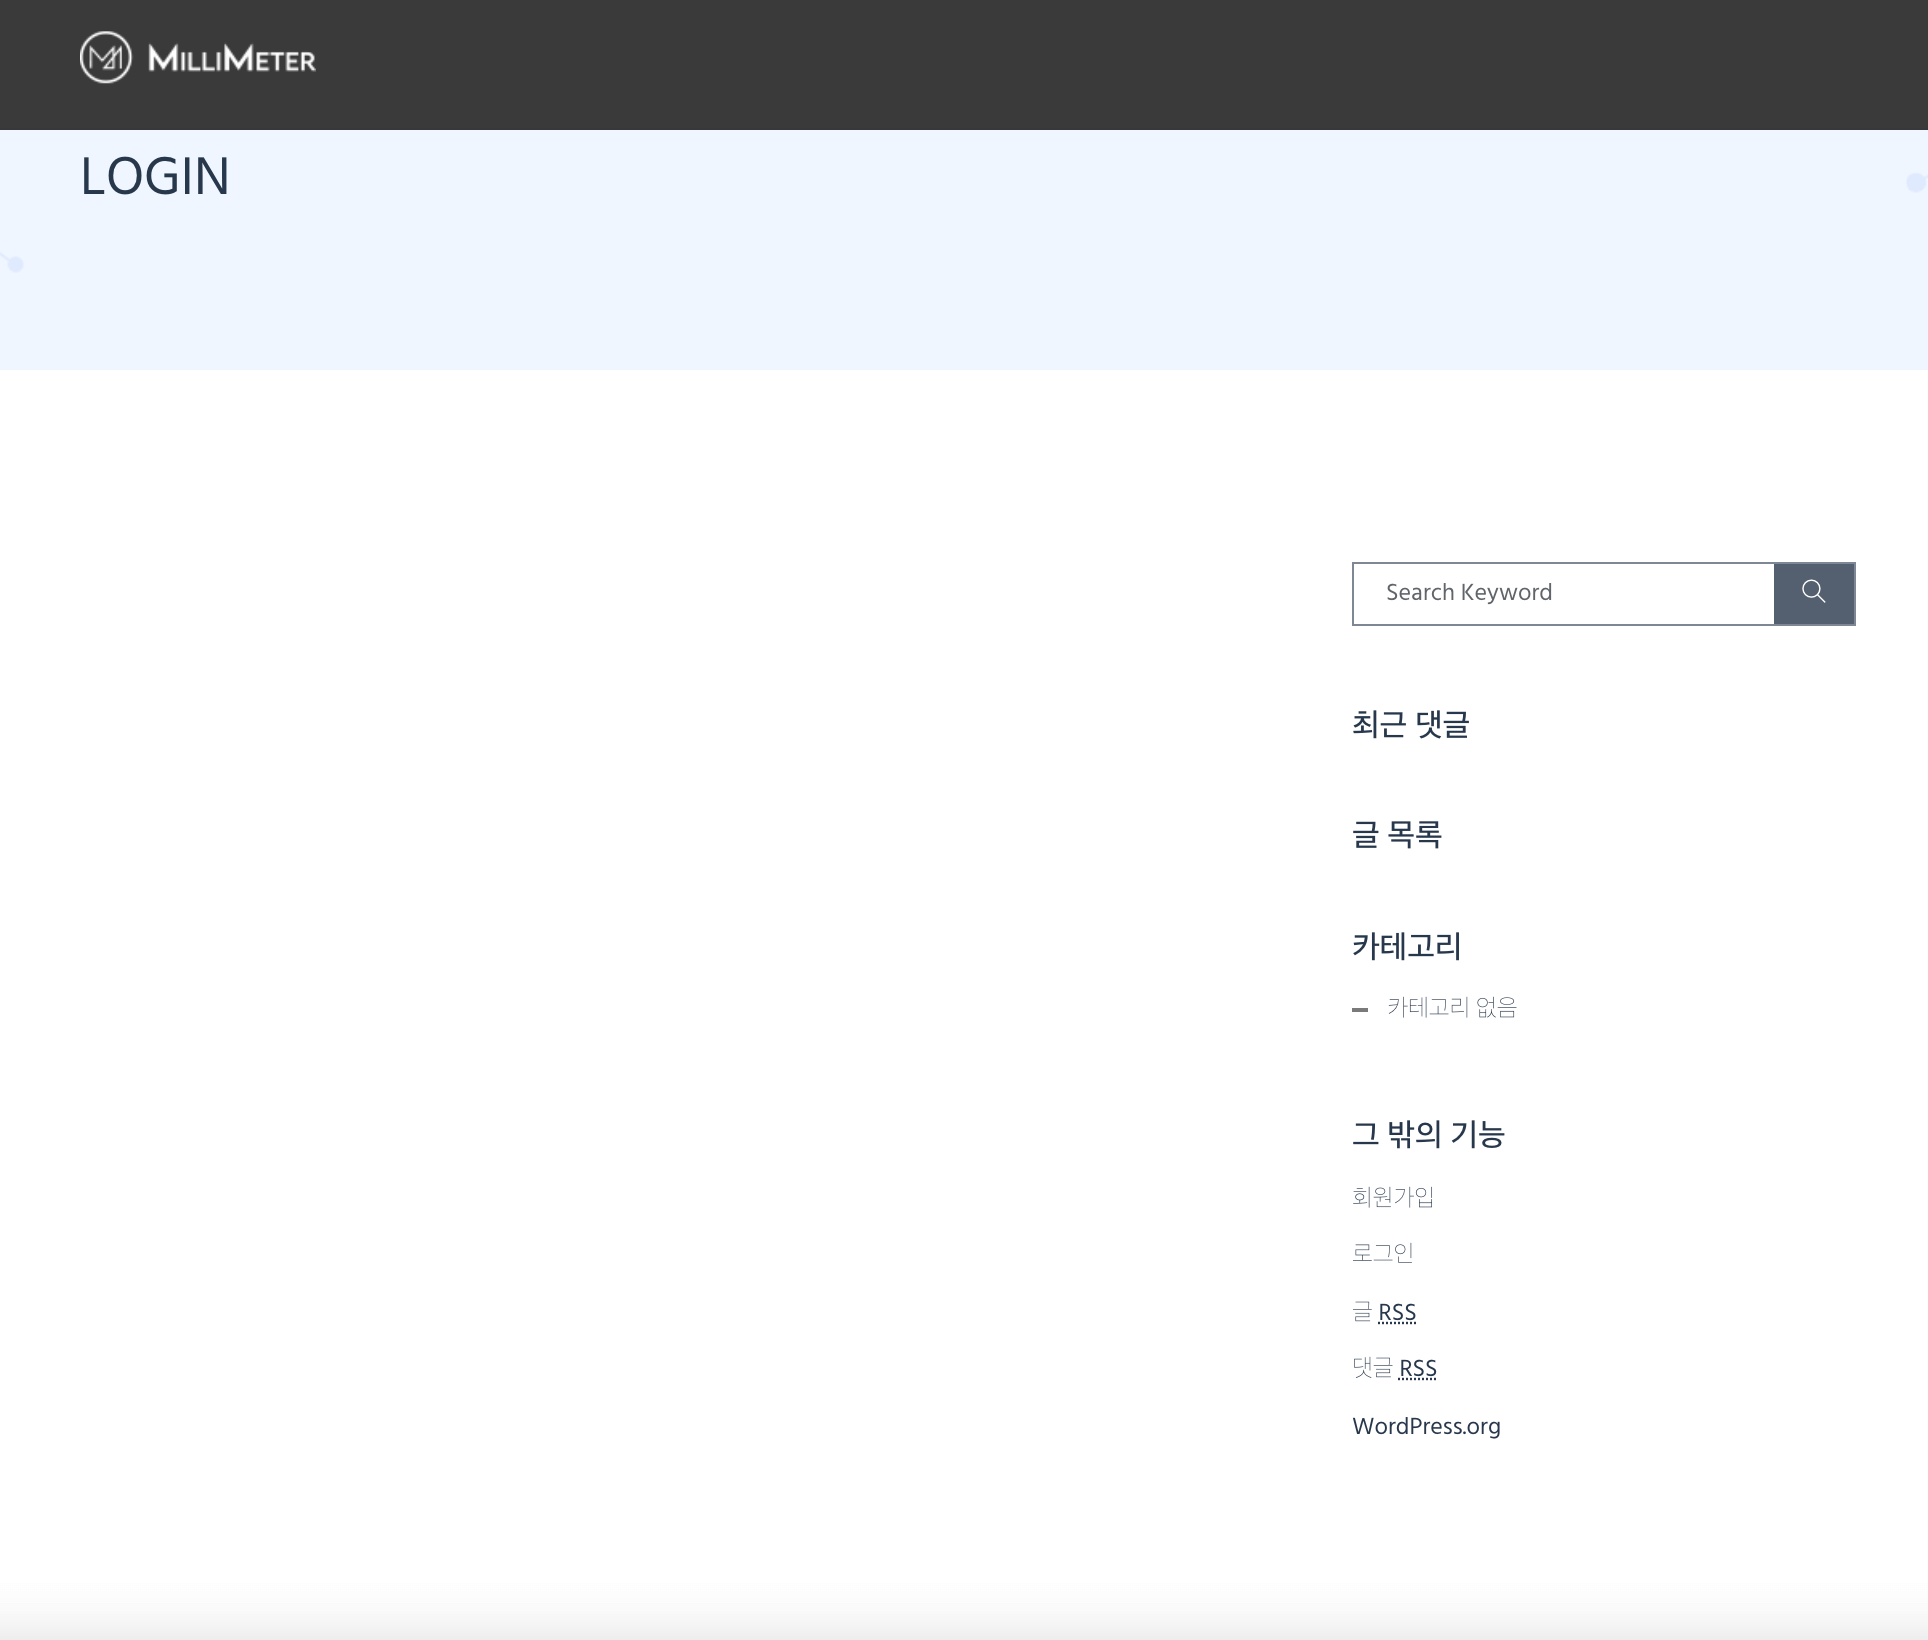This screenshot has width=1928, height=1640.
Task: Visit the WordPress.org link
Action: 1425,1426
